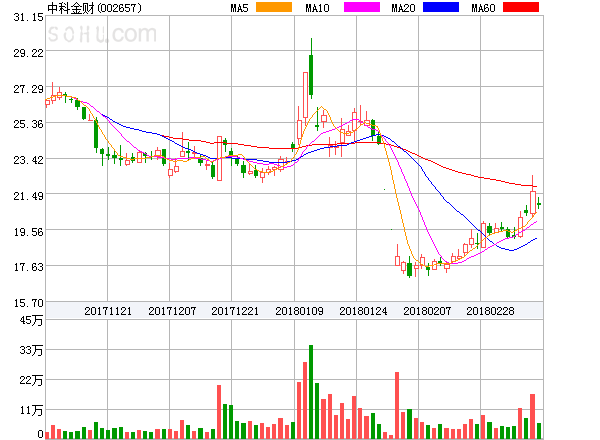This screenshot has height=440, width=600.
Task: Click the 20171121 date label
Action: pyautogui.click(x=108, y=311)
